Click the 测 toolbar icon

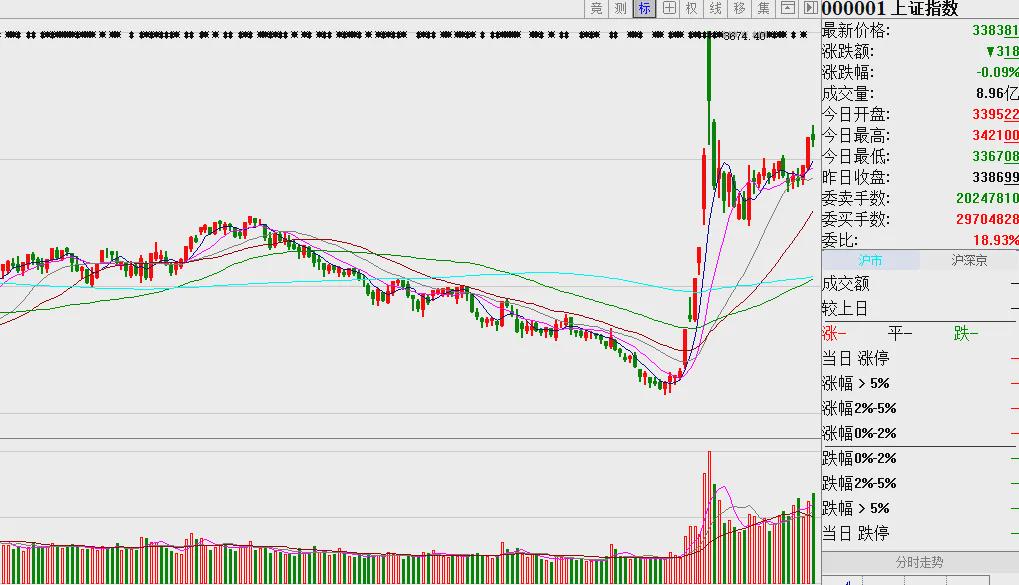[x=620, y=8]
